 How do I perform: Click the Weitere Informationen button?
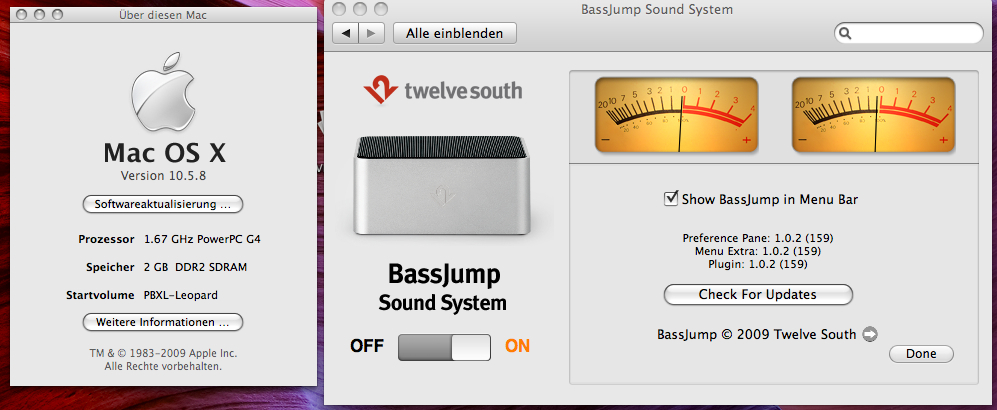[x=163, y=322]
